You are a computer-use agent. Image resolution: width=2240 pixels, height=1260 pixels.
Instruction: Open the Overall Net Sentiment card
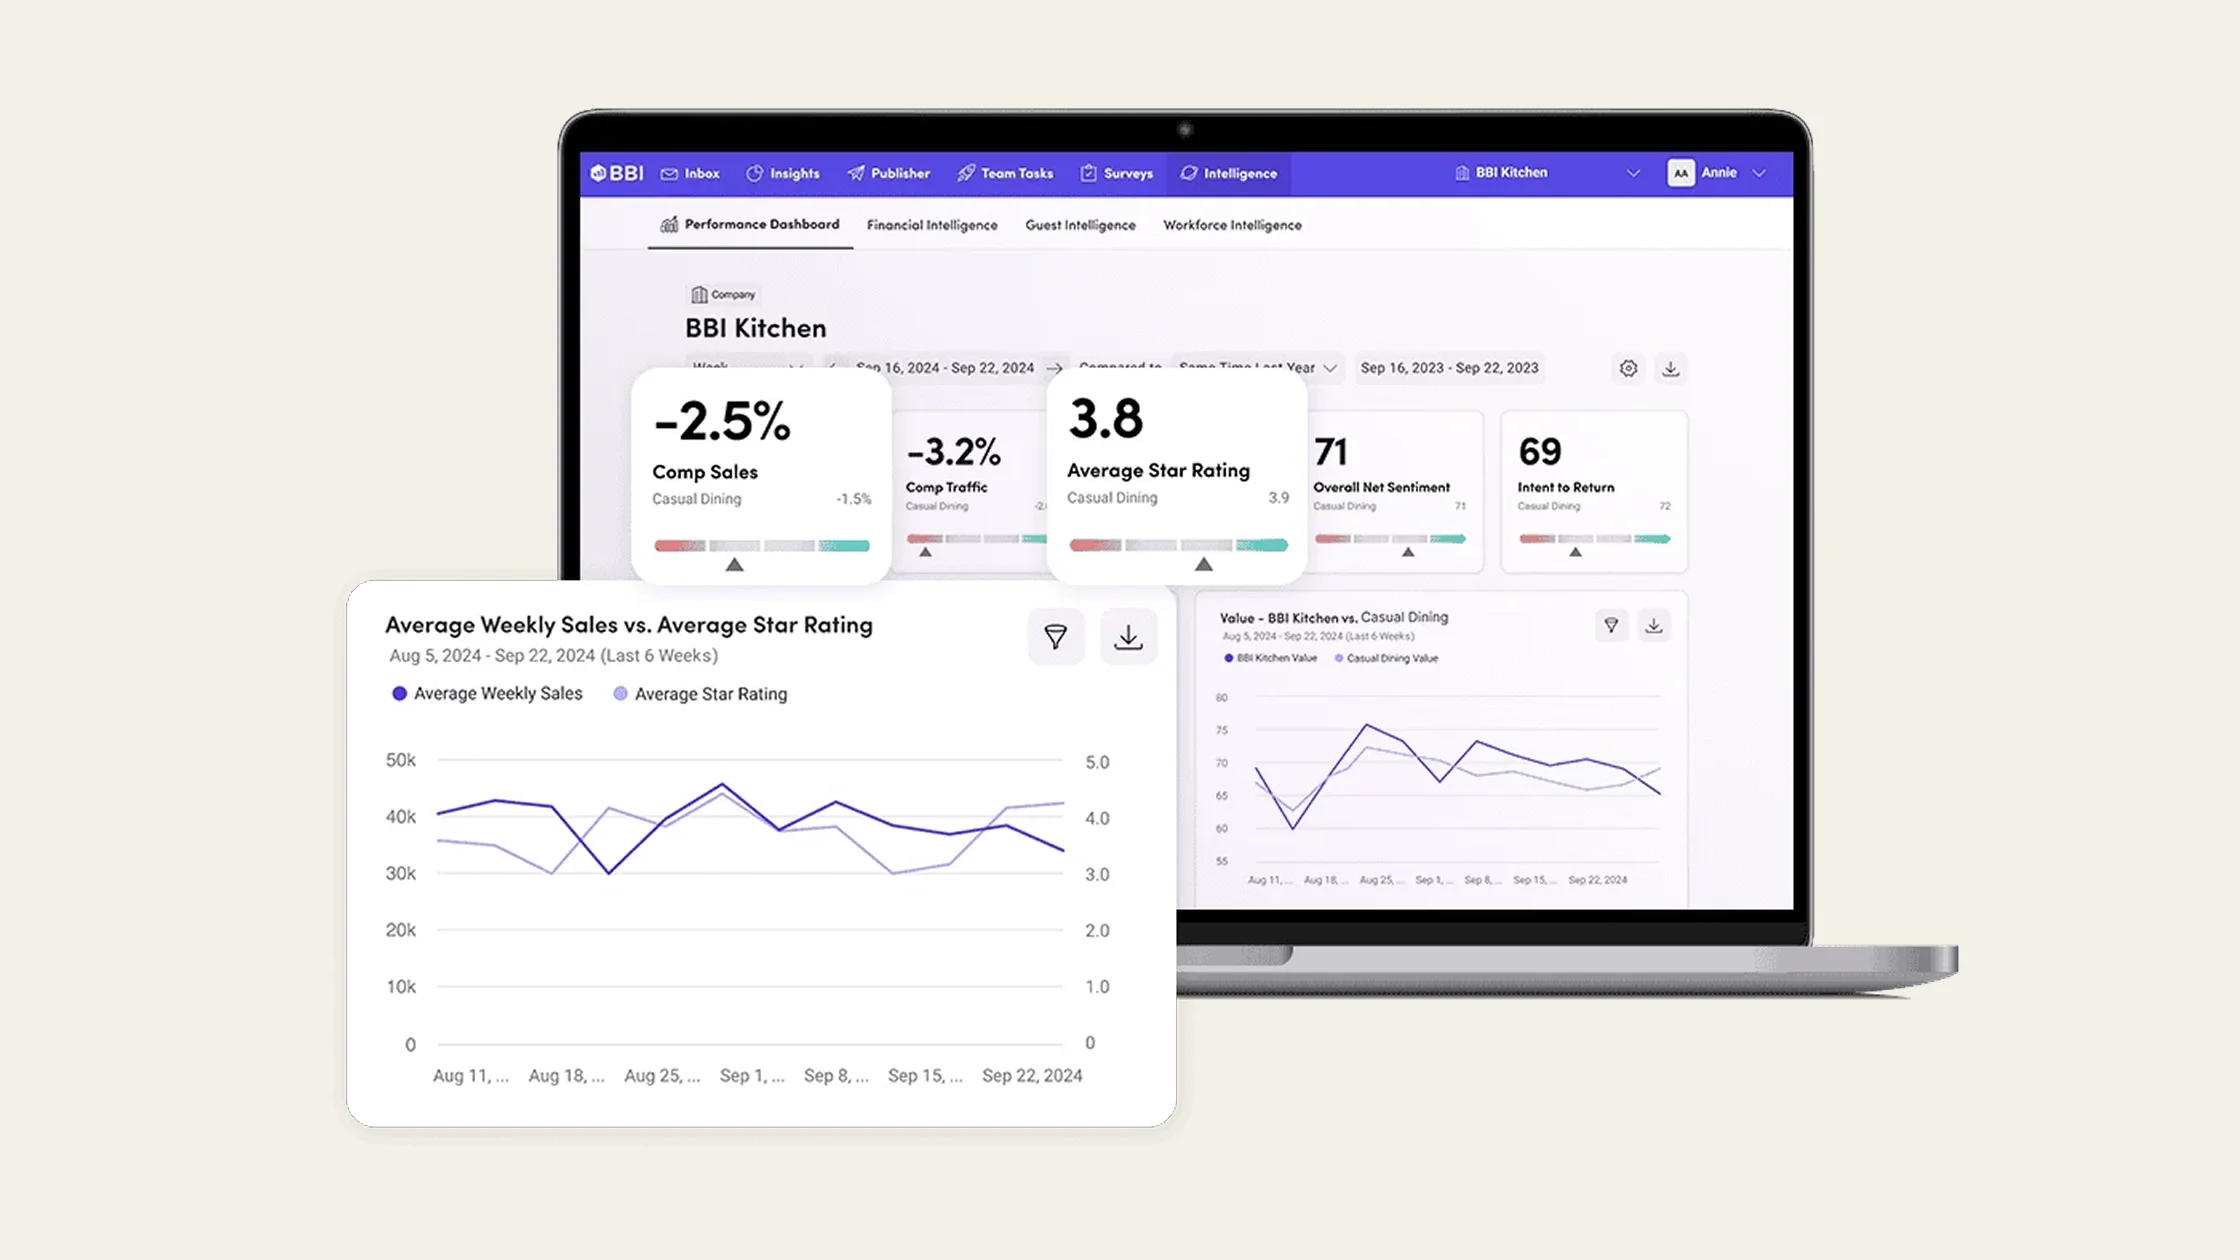coord(1395,491)
